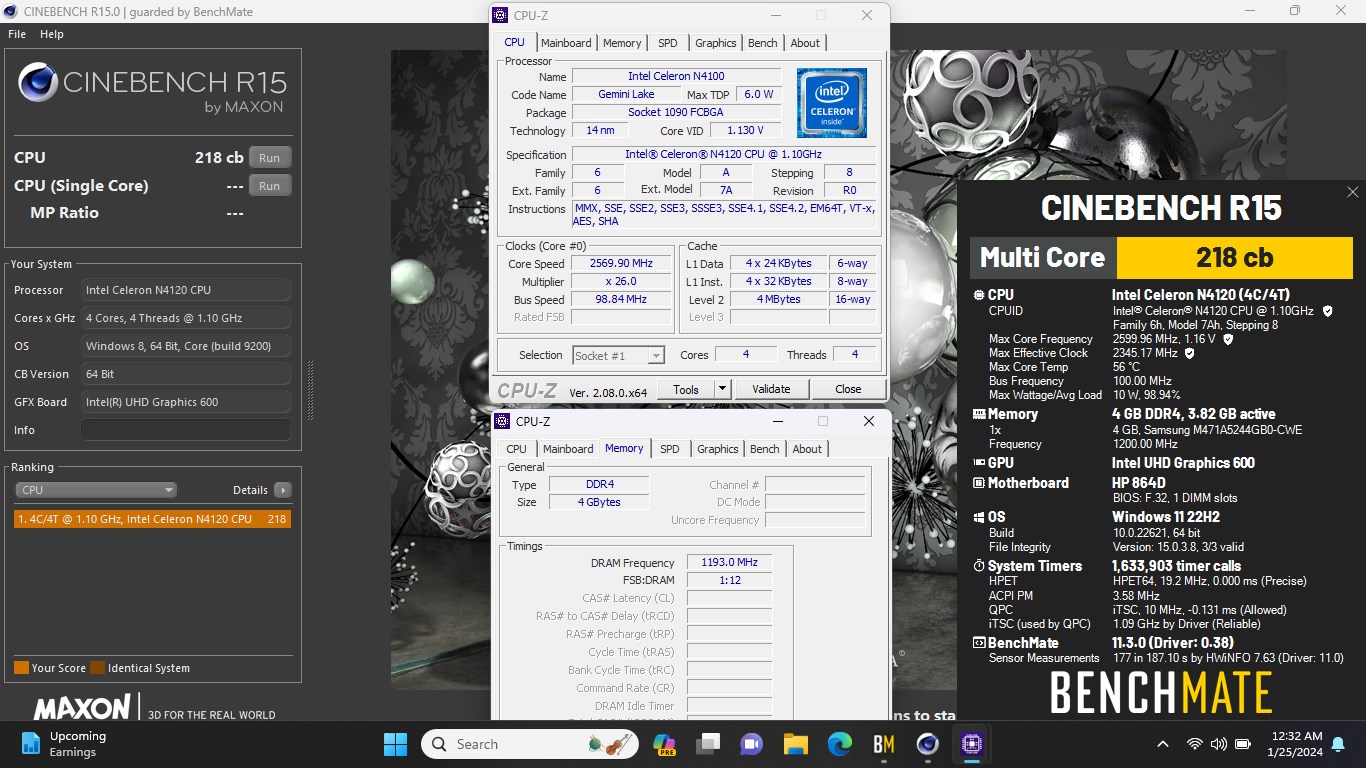Run the CPU multi-core benchmark
This screenshot has width=1366, height=768.
pos(270,157)
